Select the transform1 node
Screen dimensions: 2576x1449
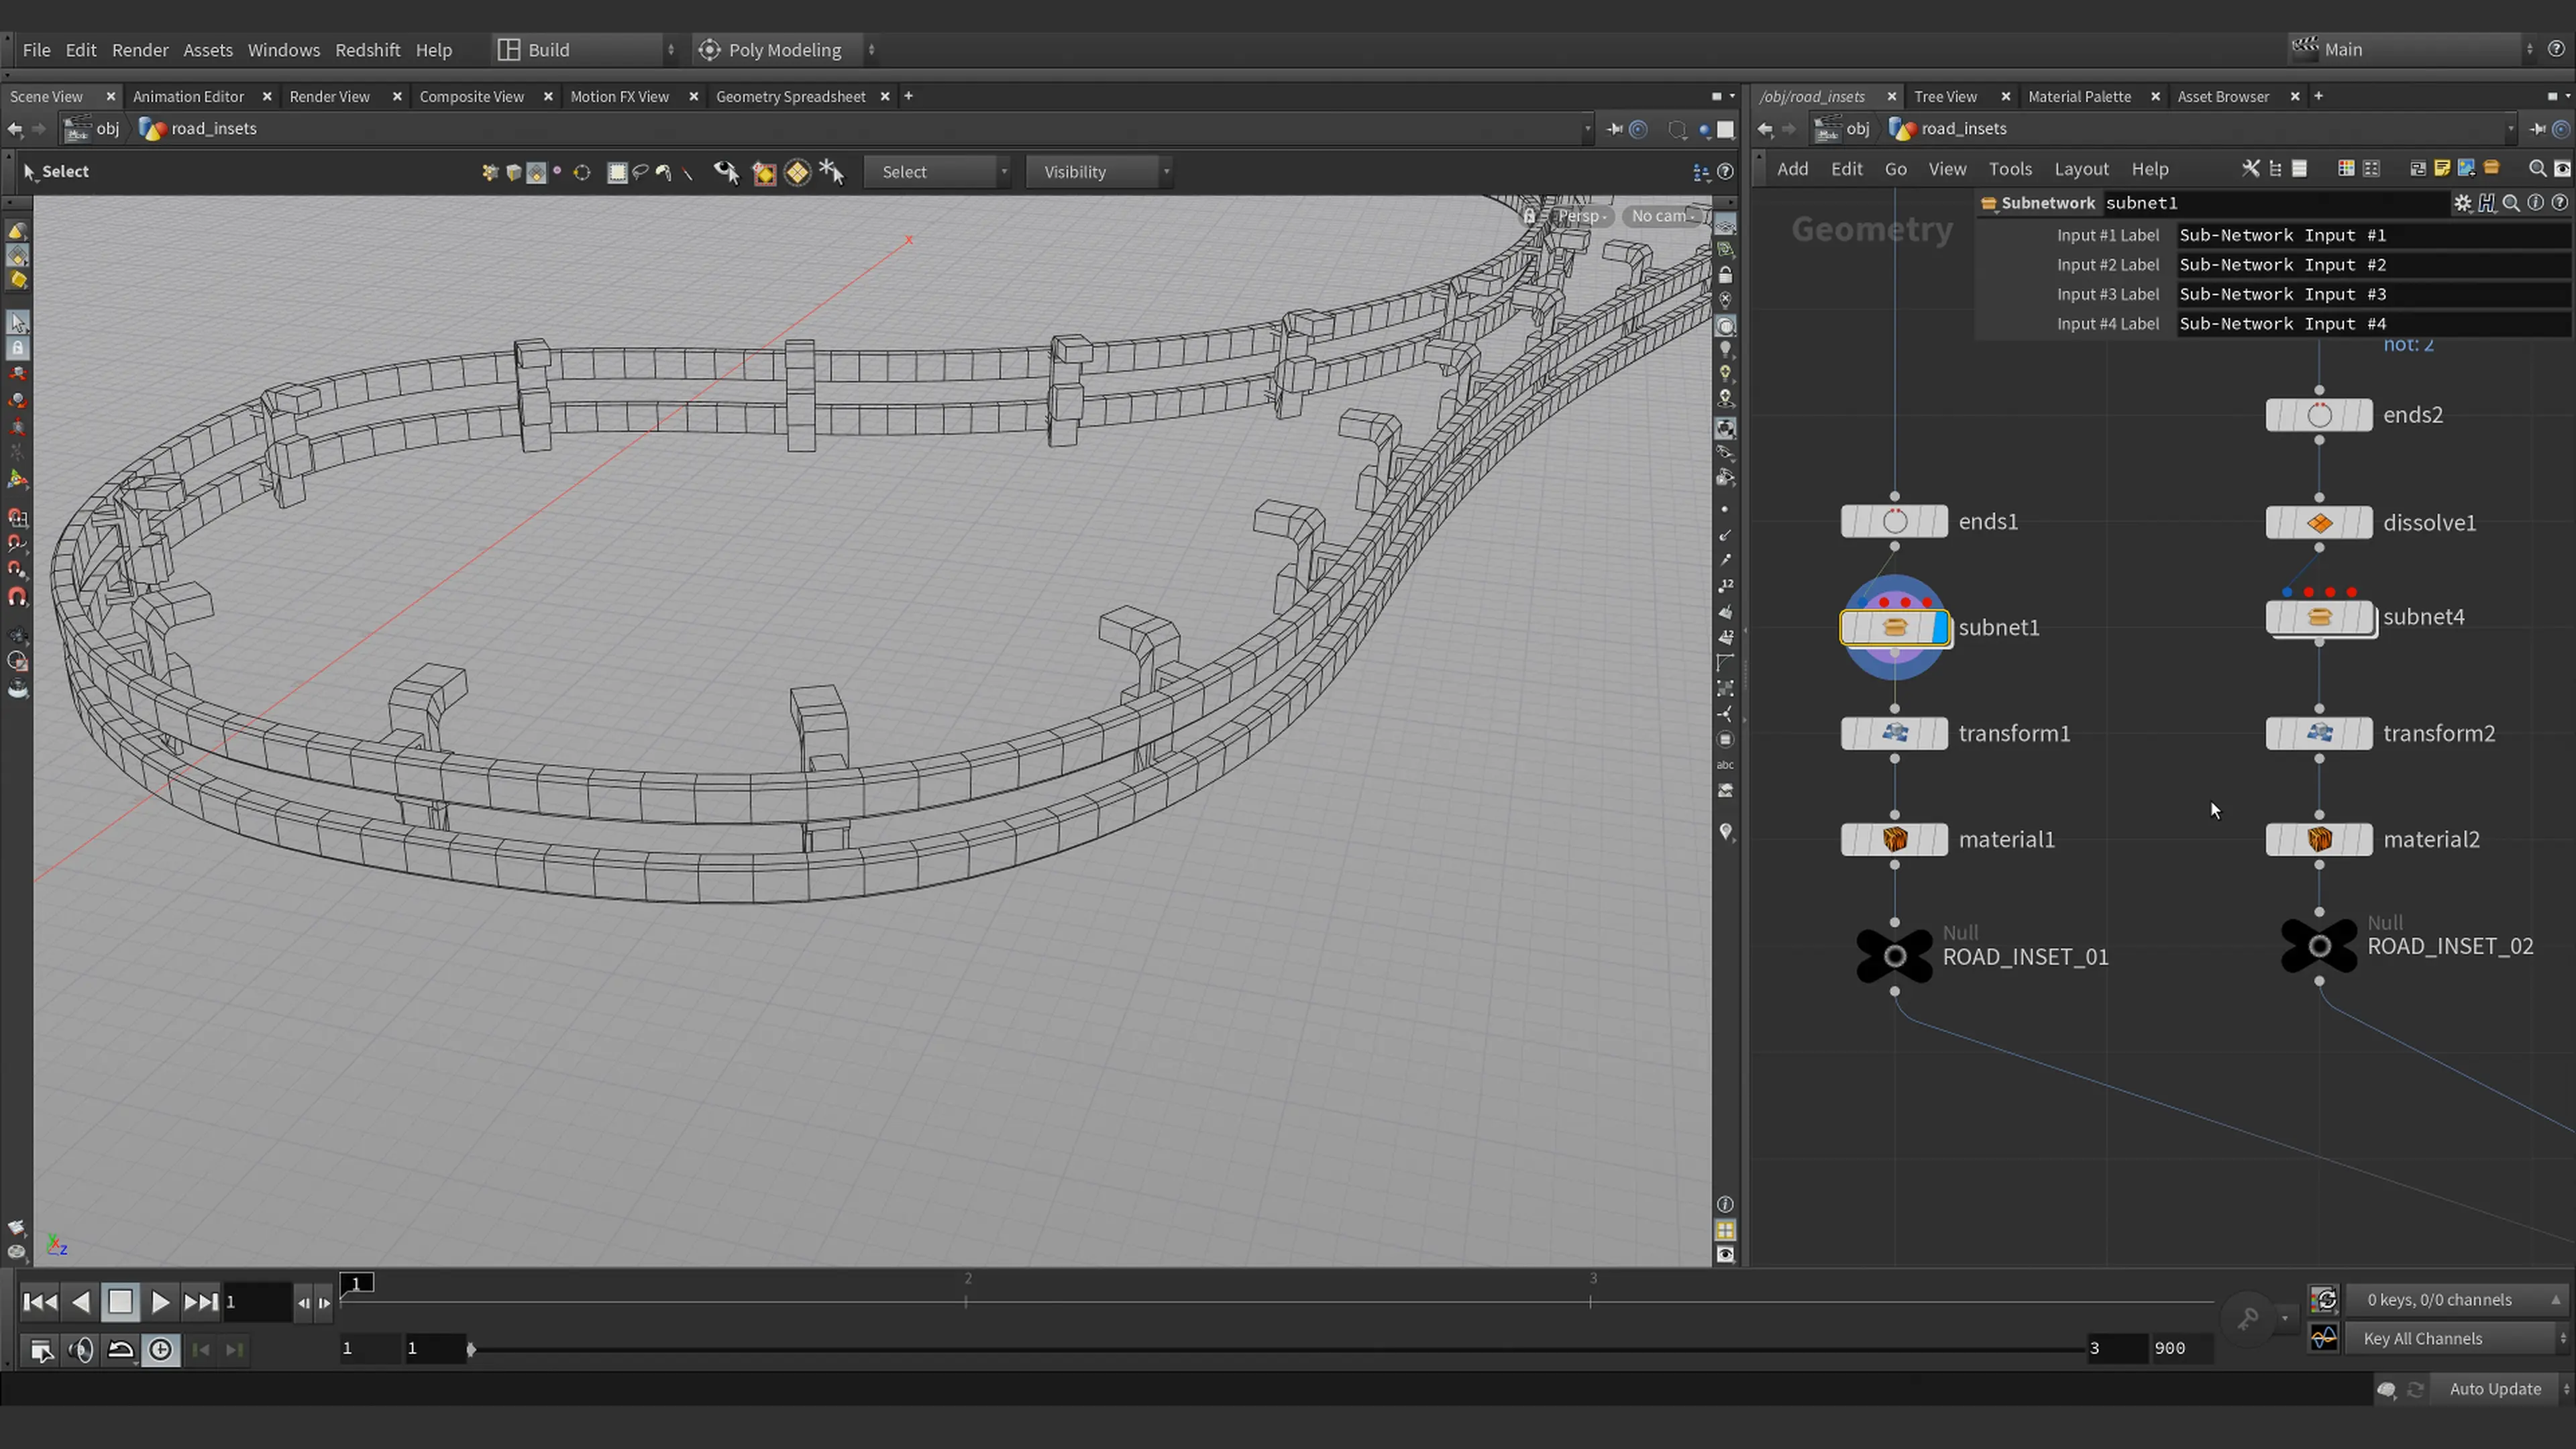pos(1894,733)
